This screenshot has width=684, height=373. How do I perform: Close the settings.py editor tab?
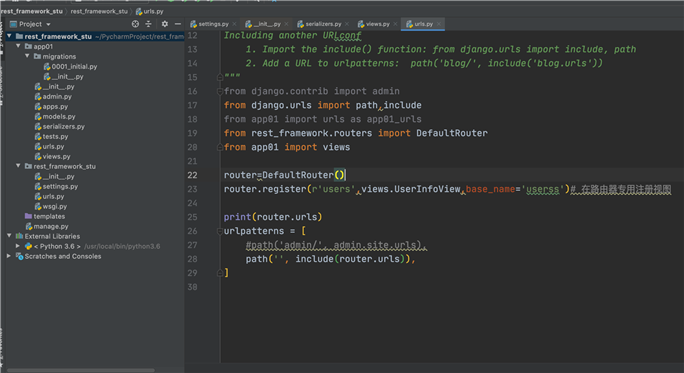coord(234,24)
